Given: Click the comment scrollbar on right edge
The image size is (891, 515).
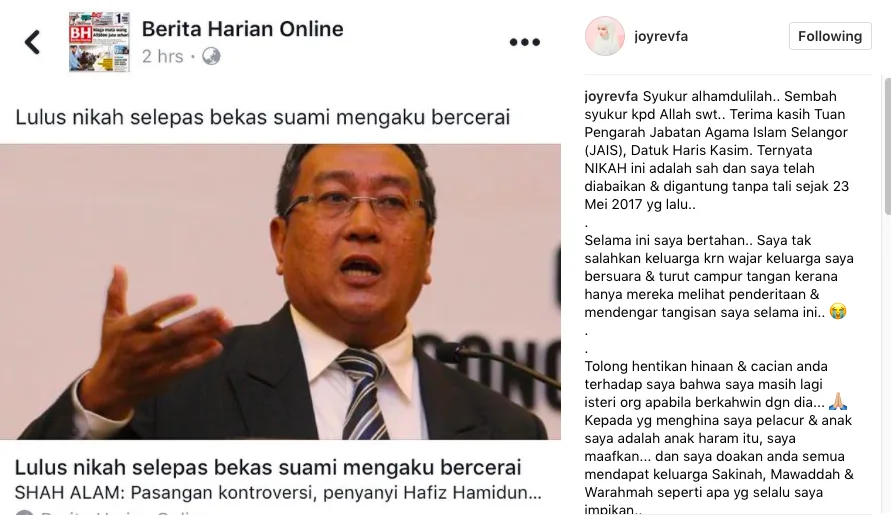Looking at the screenshot, I should 887,146.
